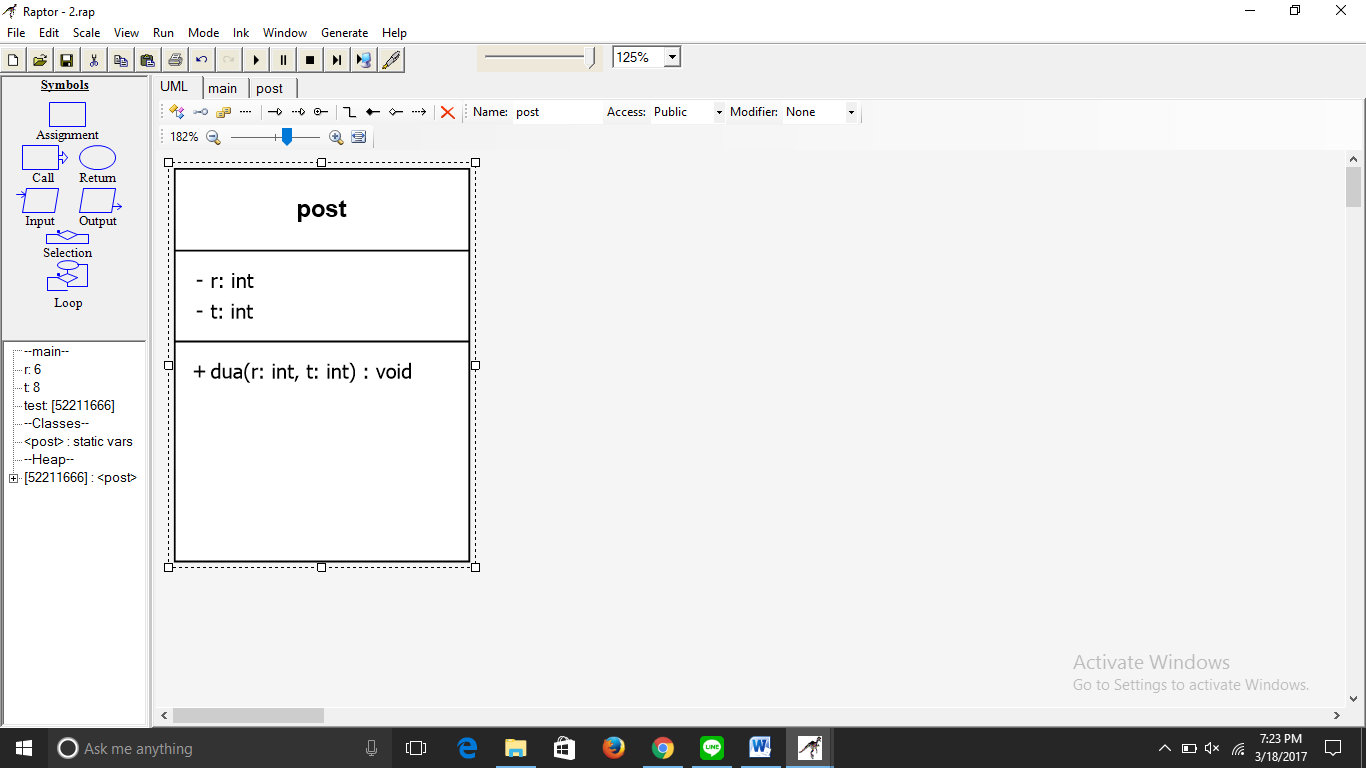Click the New file icon in the toolbar

pyautogui.click(x=13, y=60)
